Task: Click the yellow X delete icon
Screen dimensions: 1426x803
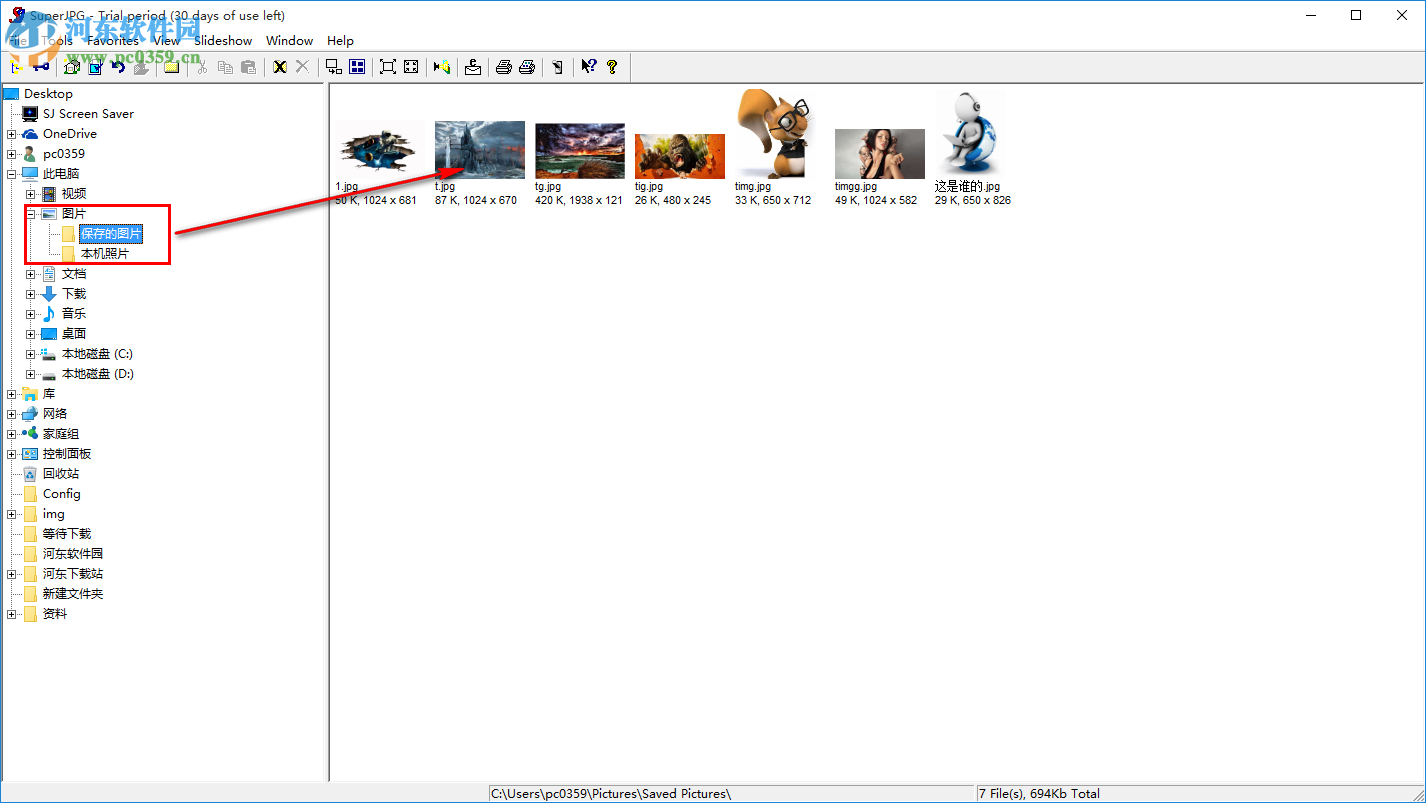Action: point(280,67)
